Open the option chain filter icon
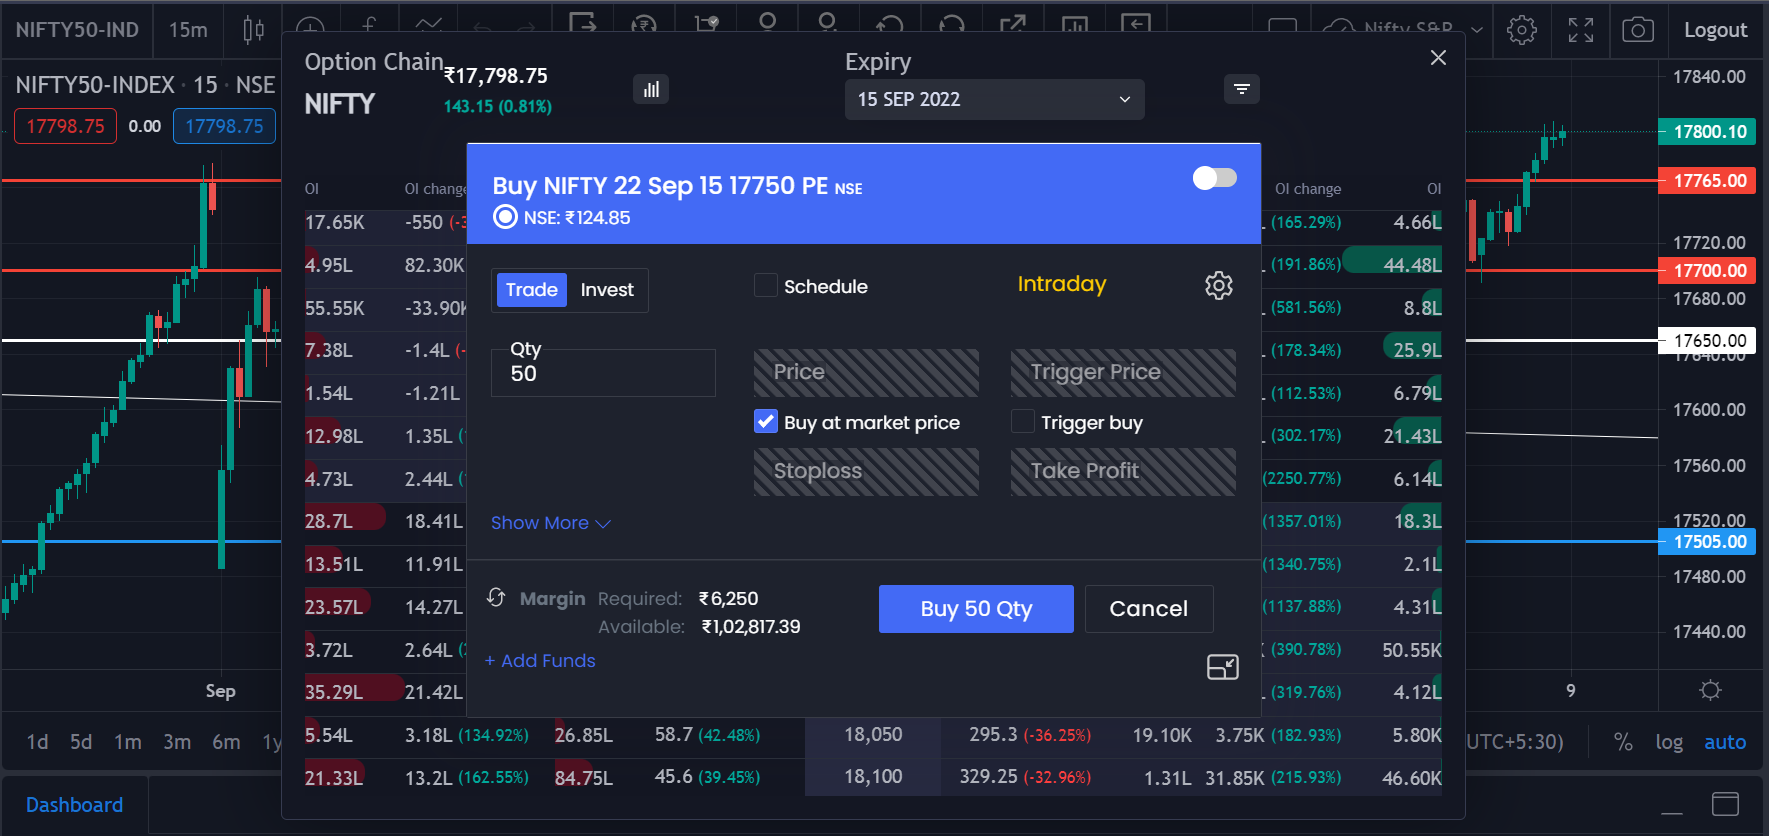The height and width of the screenshot is (836, 1769). tap(1241, 89)
